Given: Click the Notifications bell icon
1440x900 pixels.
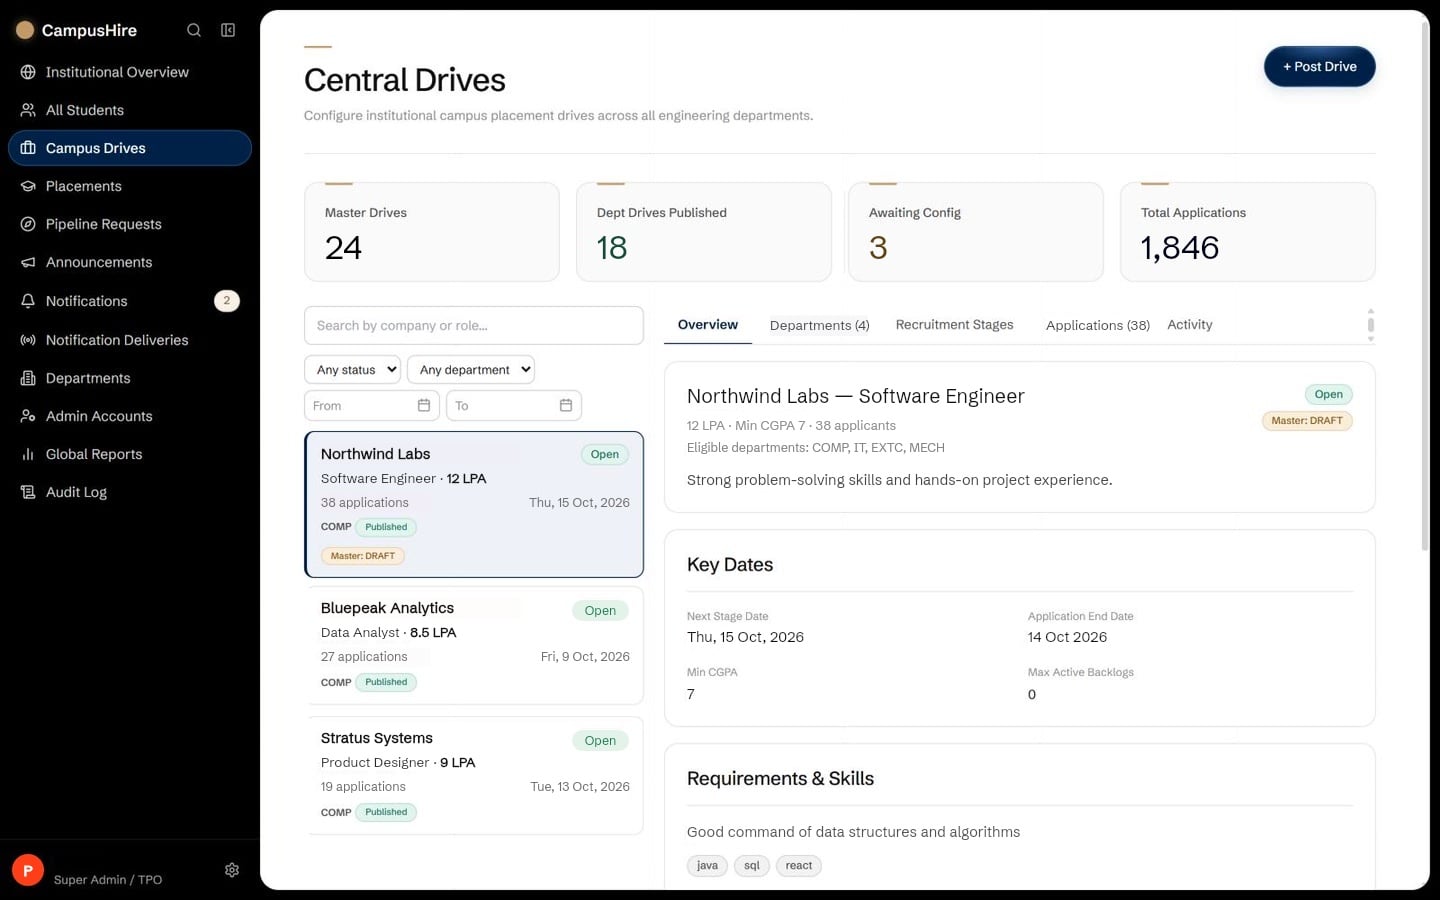Looking at the screenshot, I should 28,301.
